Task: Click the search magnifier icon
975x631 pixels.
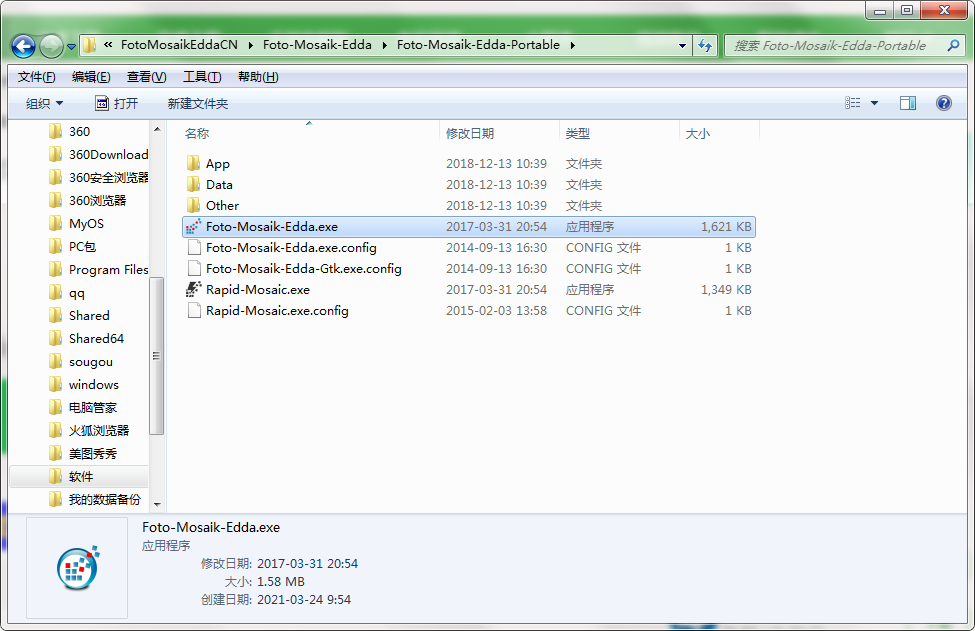Action: pyautogui.click(x=953, y=45)
